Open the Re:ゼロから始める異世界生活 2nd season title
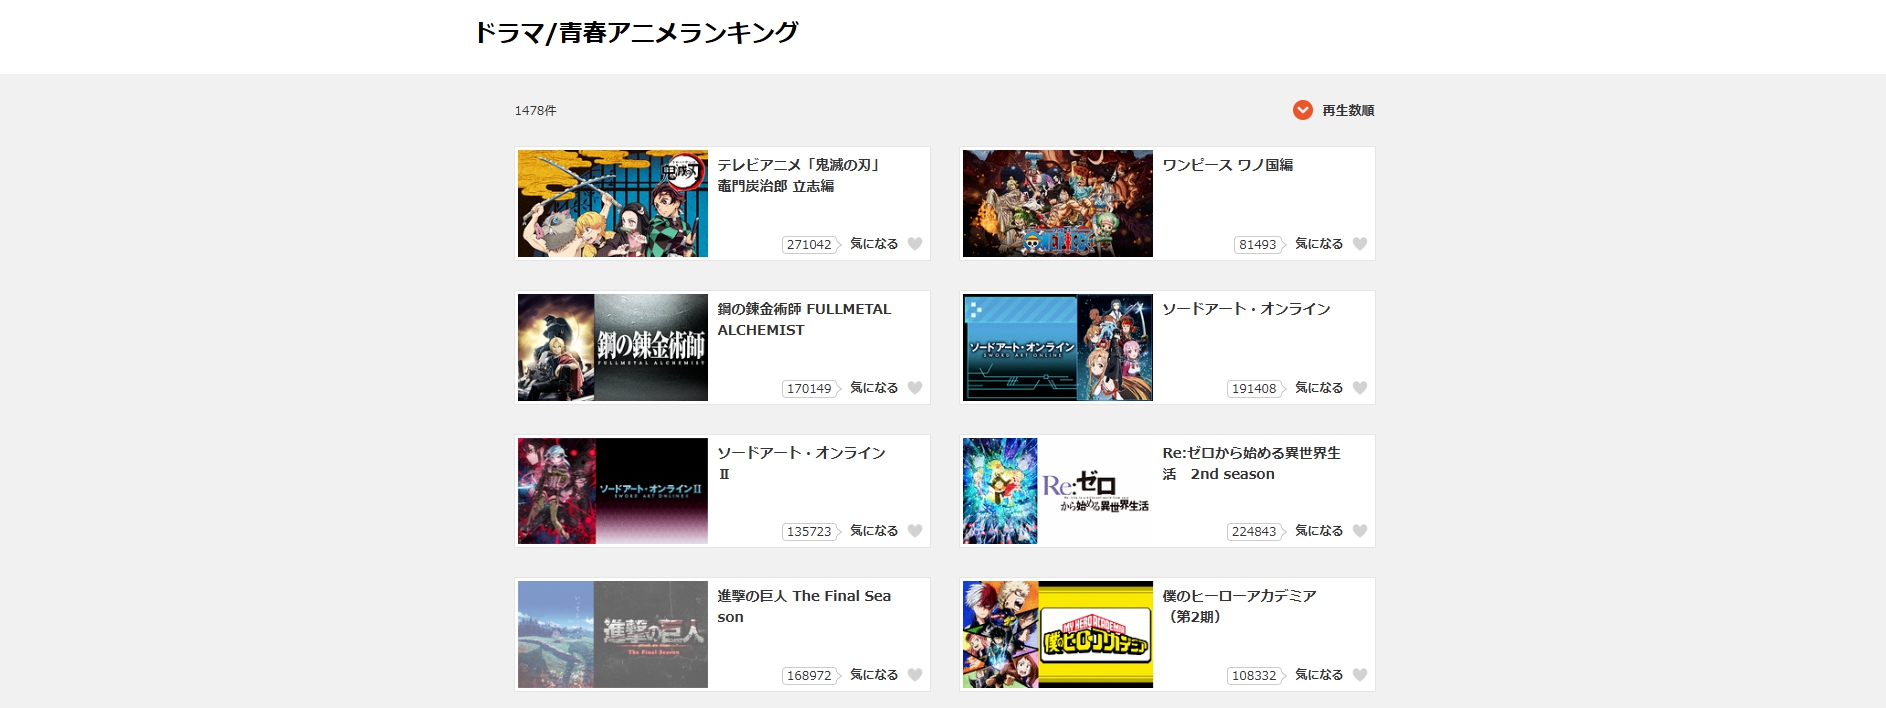The image size is (1886, 708). click(1251, 464)
